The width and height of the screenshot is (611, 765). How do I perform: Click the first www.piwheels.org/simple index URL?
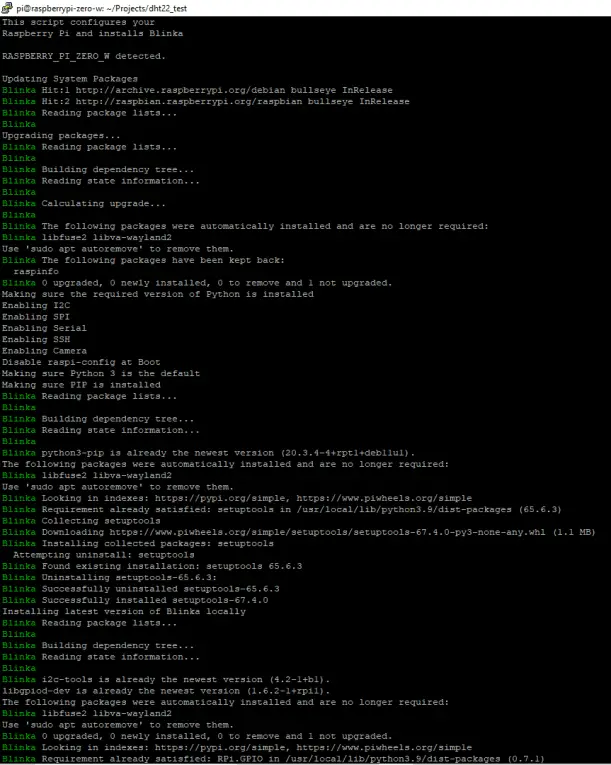pos(384,498)
